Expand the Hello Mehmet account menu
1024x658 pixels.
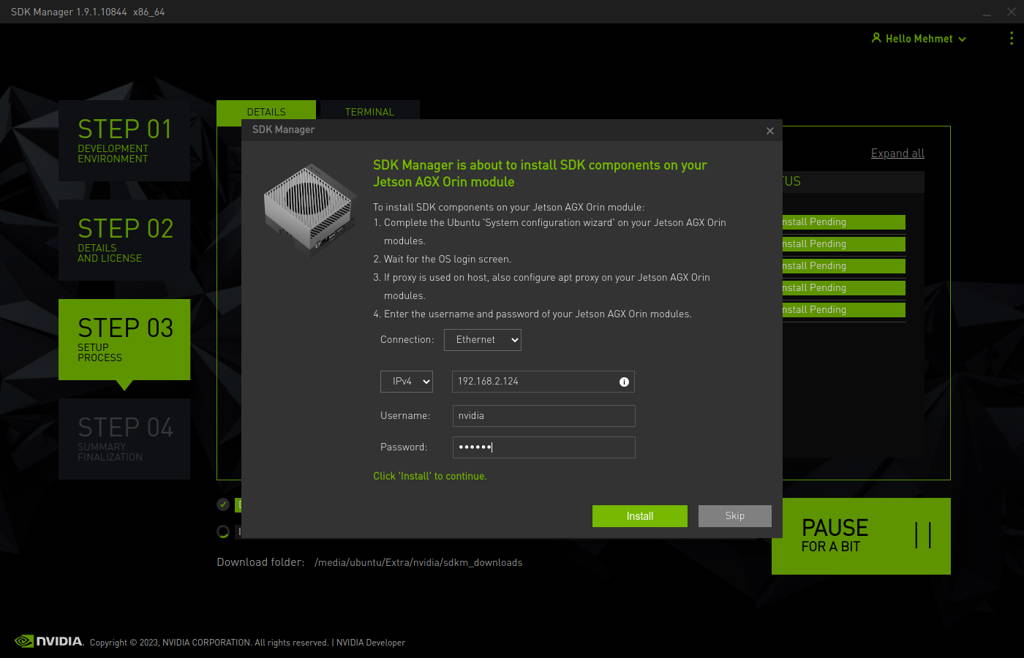pos(920,39)
